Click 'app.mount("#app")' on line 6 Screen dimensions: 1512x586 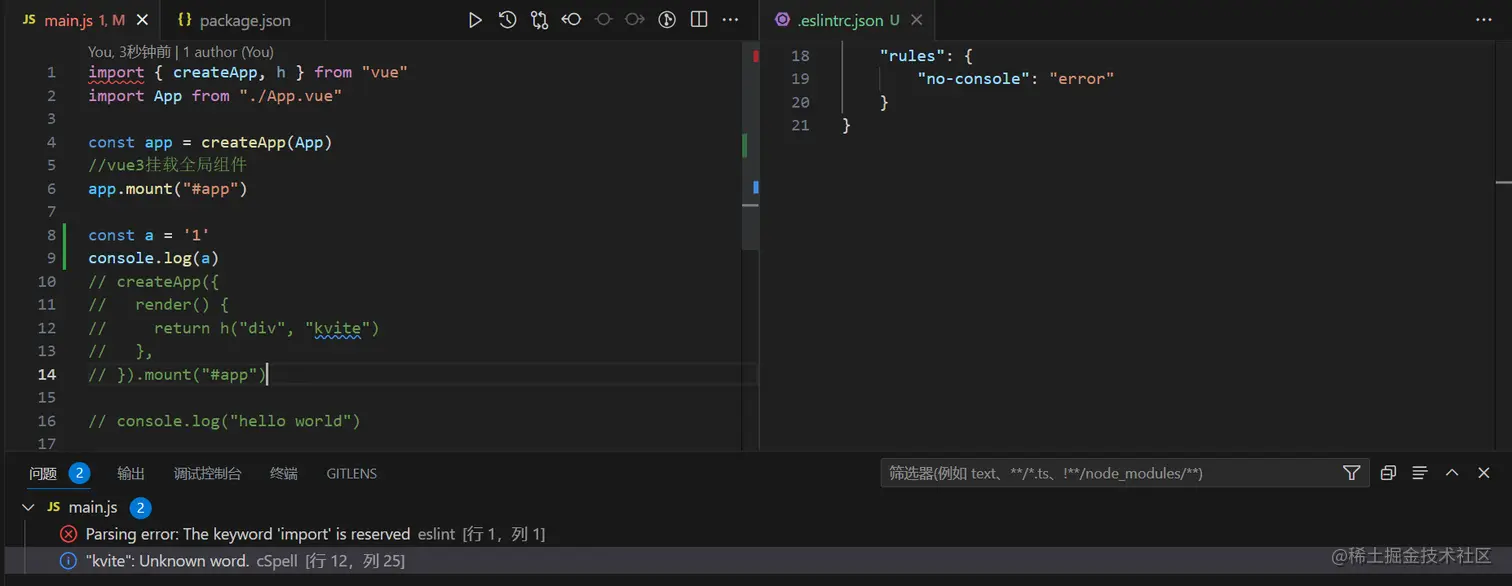point(168,189)
